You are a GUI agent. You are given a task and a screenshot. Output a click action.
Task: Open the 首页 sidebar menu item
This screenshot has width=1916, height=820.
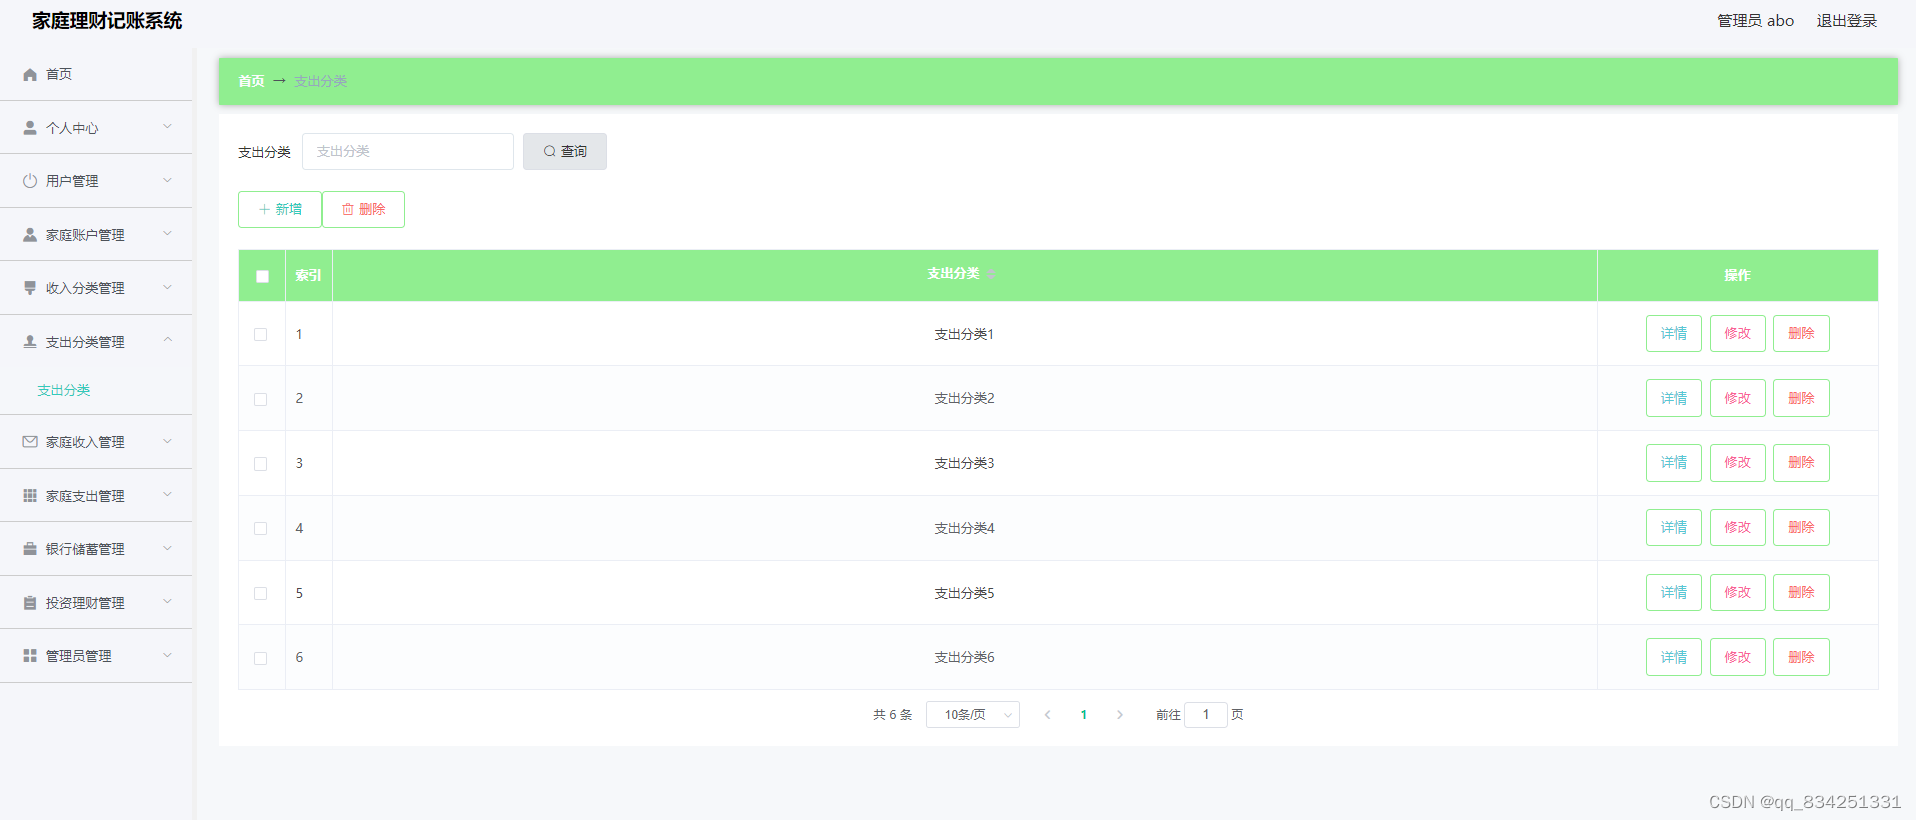pos(96,74)
